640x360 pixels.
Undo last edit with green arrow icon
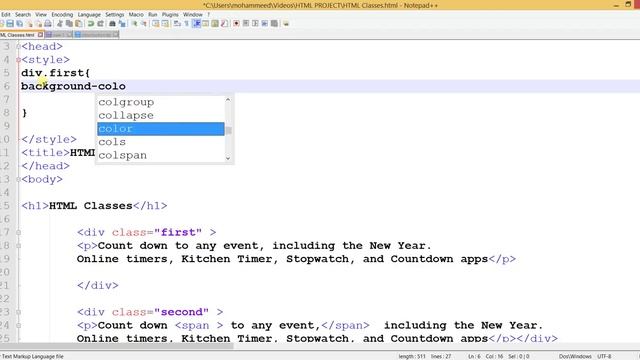tap(91, 24)
